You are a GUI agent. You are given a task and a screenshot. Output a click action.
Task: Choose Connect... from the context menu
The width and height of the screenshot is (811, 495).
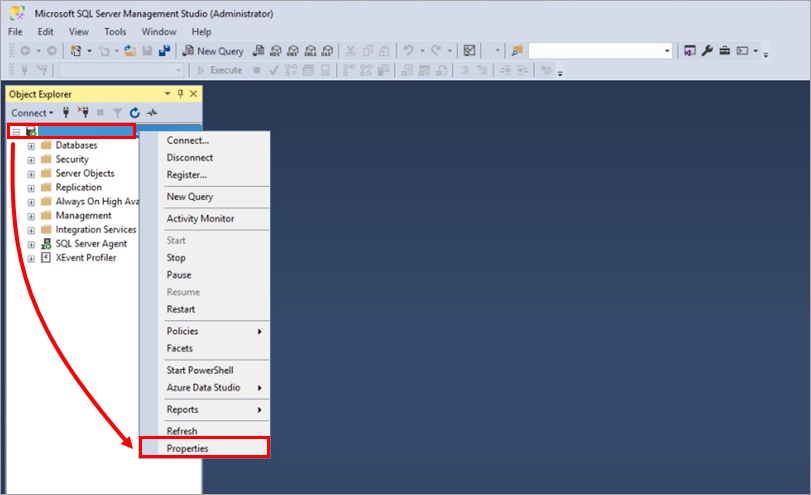click(x=205, y=140)
